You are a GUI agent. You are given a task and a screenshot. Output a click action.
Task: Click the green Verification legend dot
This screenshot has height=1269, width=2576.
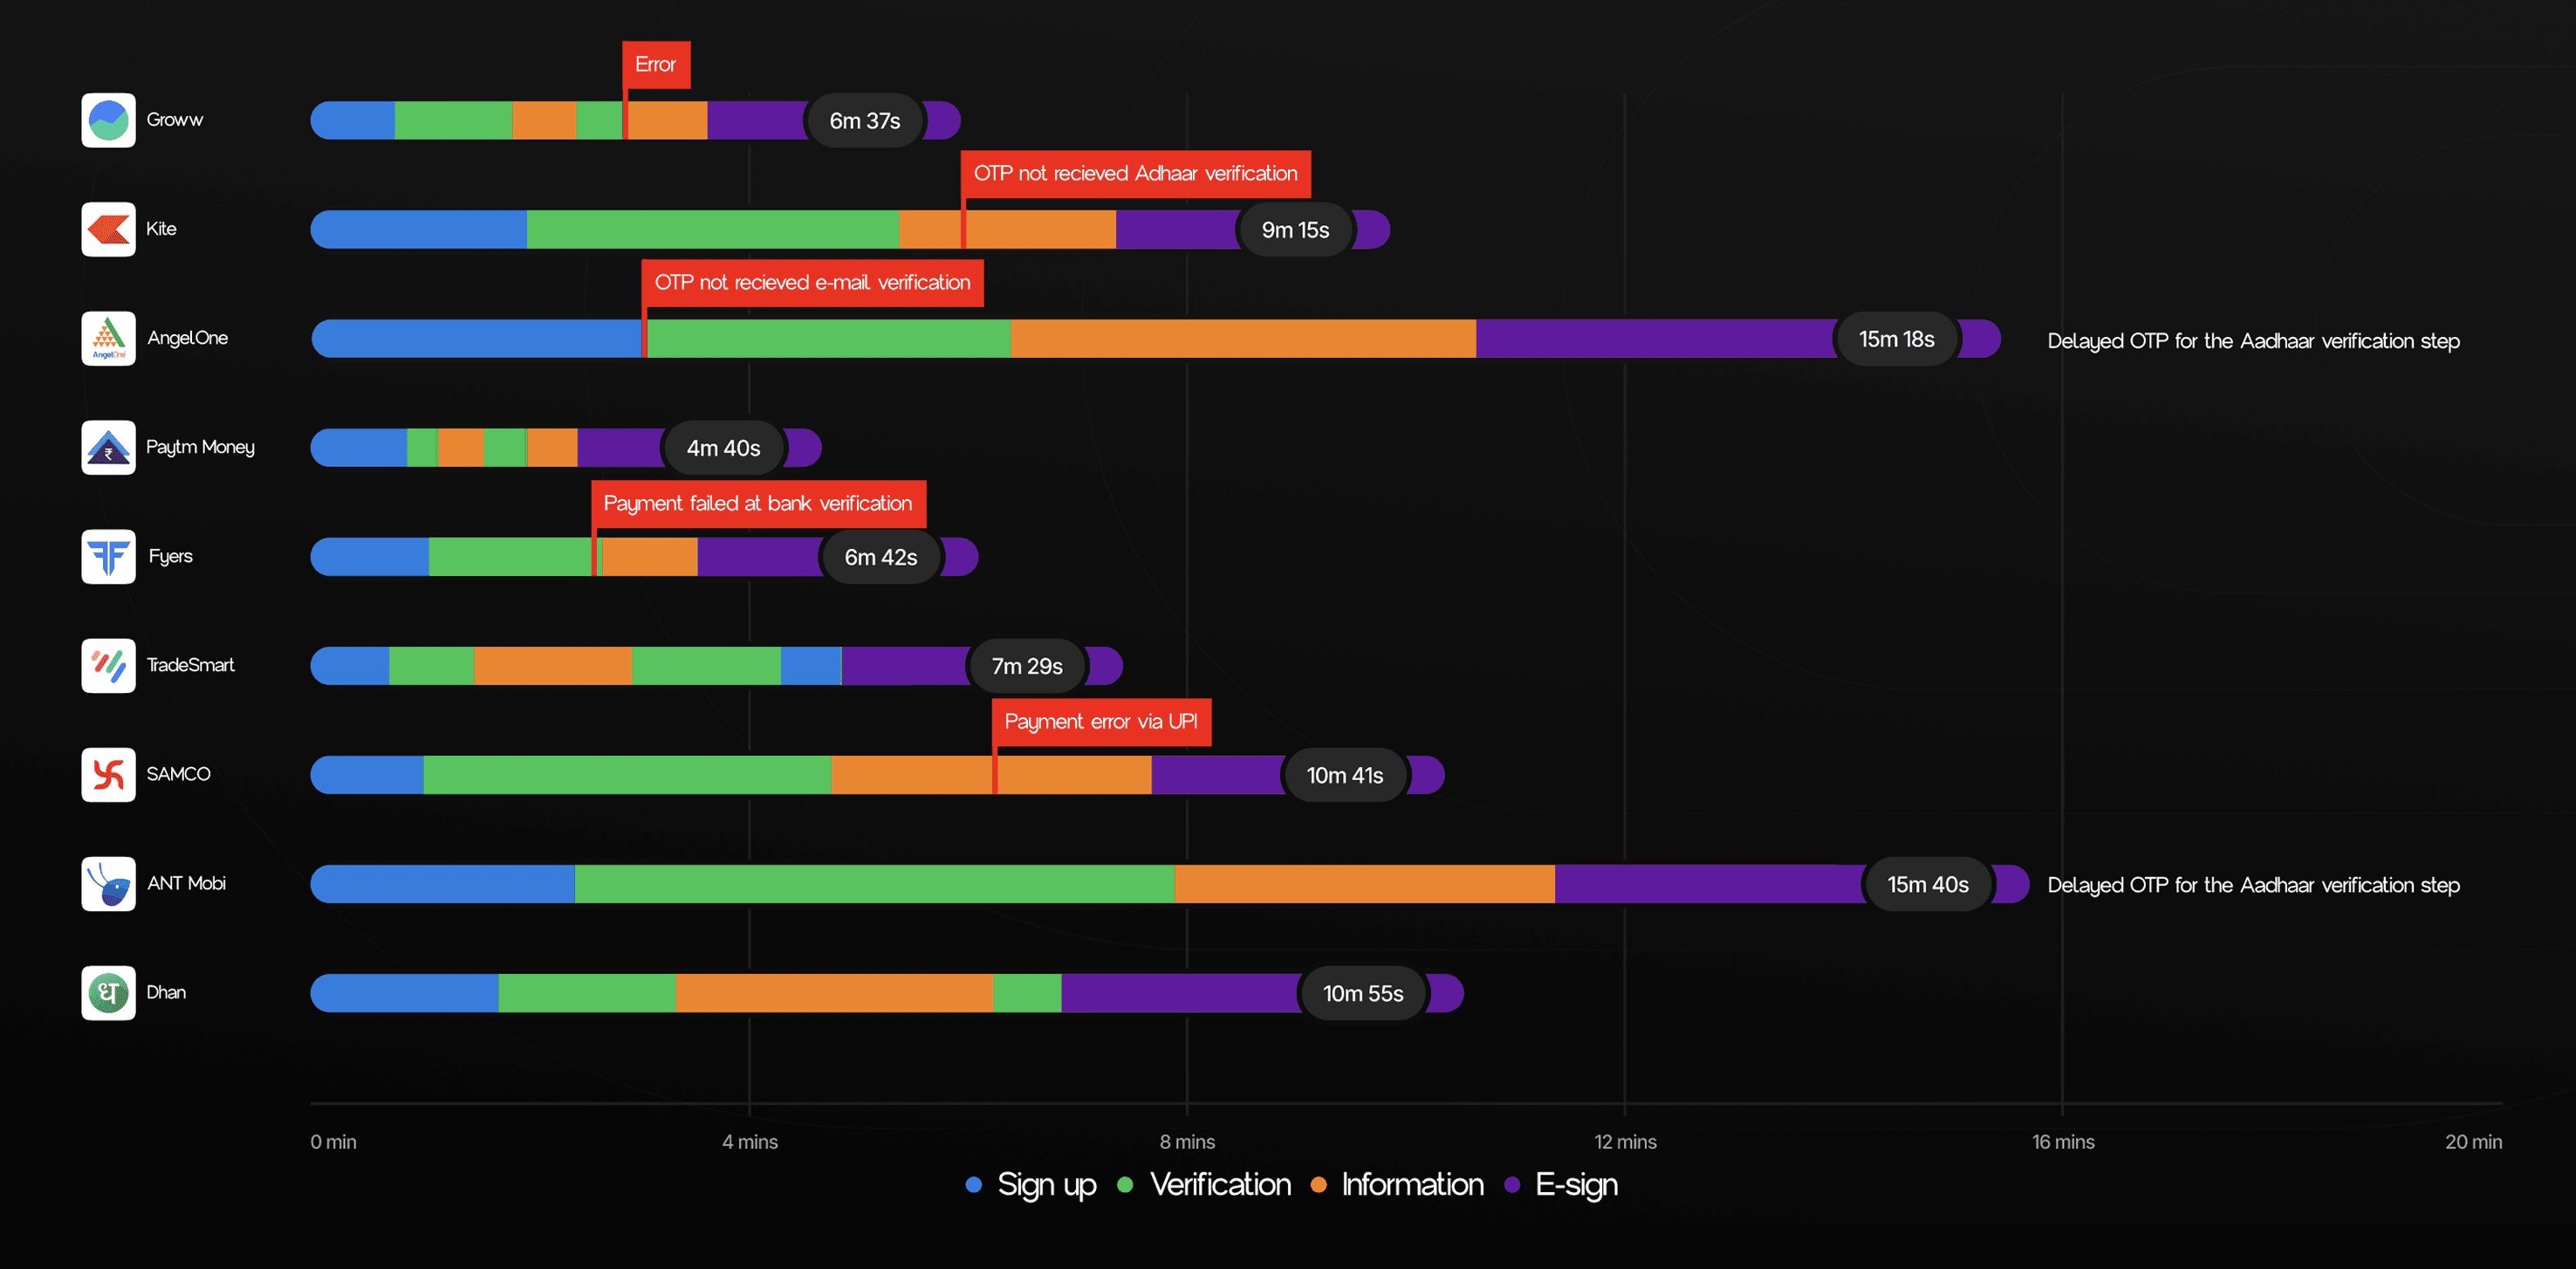tap(1125, 1185)
